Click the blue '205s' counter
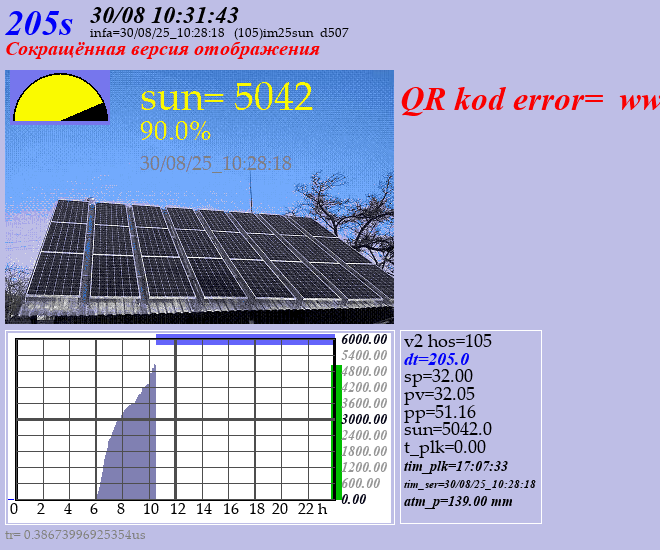Image resolution: width=660 pixels, height=550 pixels. (39, 23)
